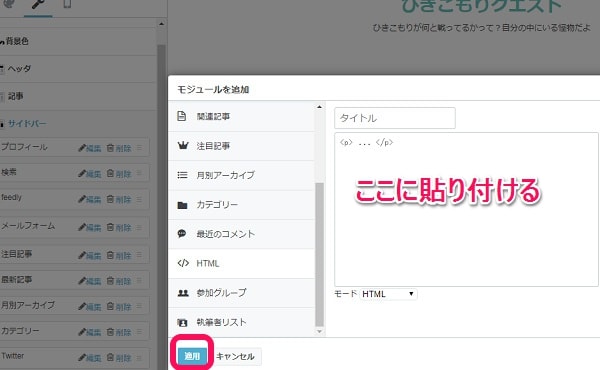Edit the 最新記事 sidebar module

(x=90, y=281)
